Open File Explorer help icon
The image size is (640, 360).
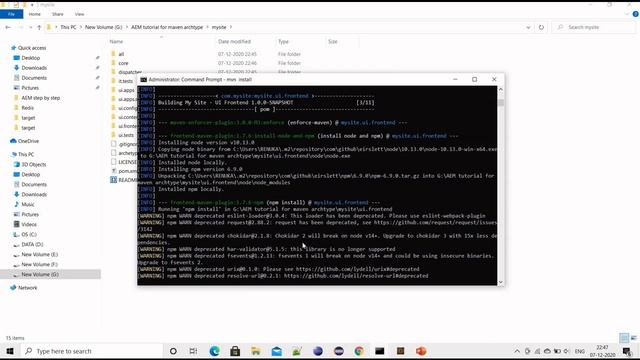point(636,14)
